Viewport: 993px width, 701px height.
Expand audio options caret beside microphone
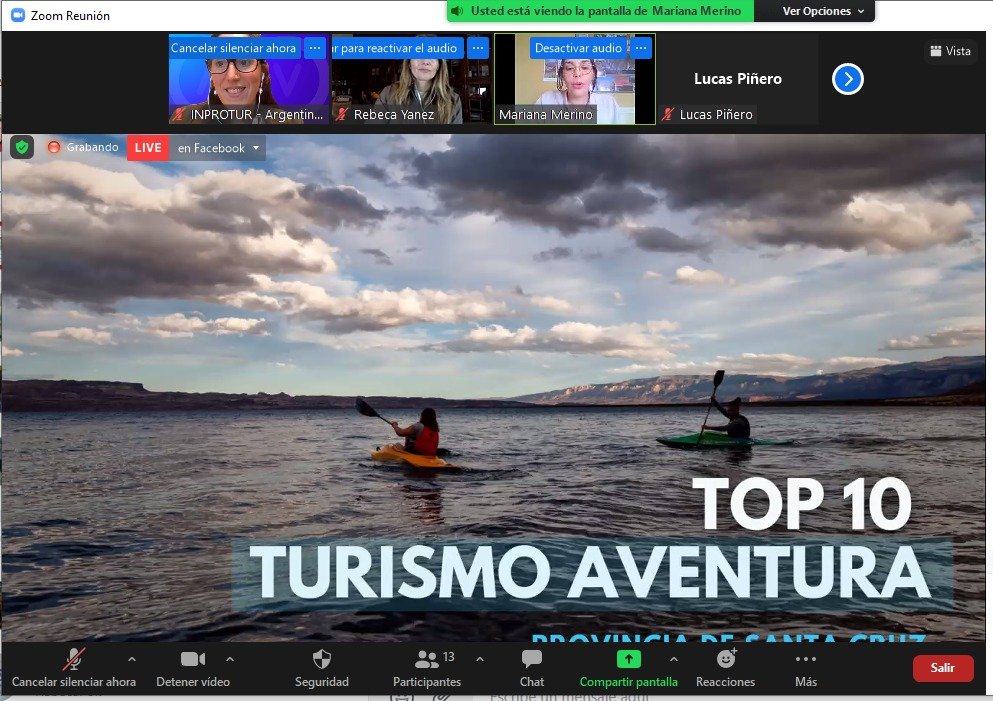pos(132,659)
